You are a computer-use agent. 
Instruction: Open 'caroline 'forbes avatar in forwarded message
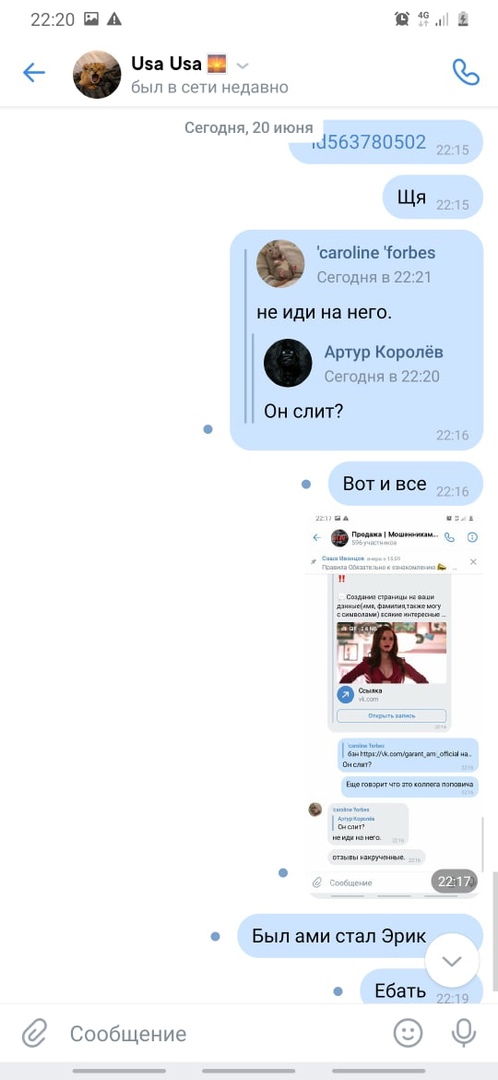pos(280,264)
